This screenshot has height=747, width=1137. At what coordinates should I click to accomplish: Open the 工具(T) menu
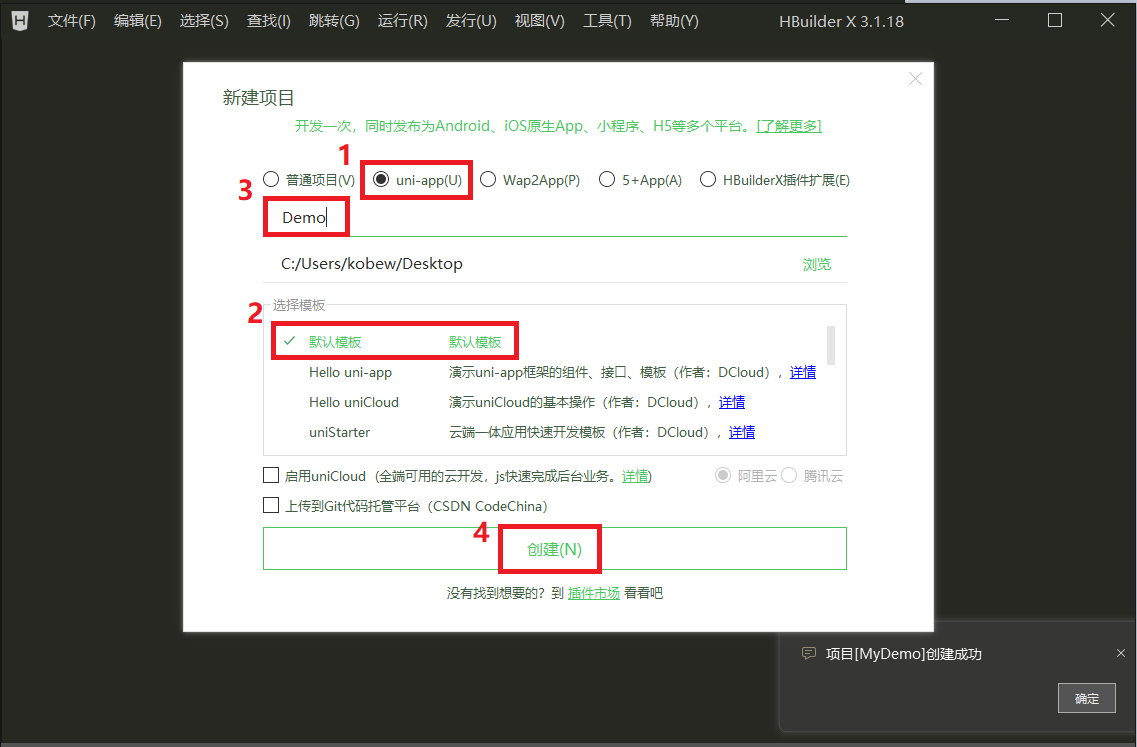coord(607,20)
